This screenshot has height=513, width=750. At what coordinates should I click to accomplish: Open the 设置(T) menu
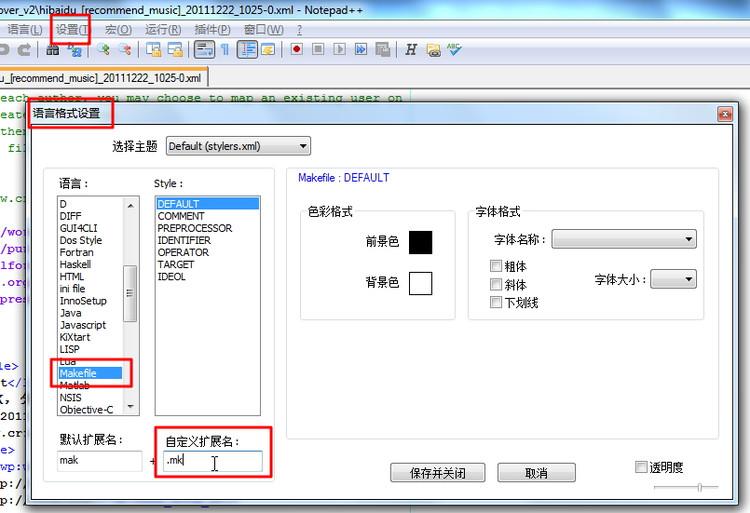72,30
